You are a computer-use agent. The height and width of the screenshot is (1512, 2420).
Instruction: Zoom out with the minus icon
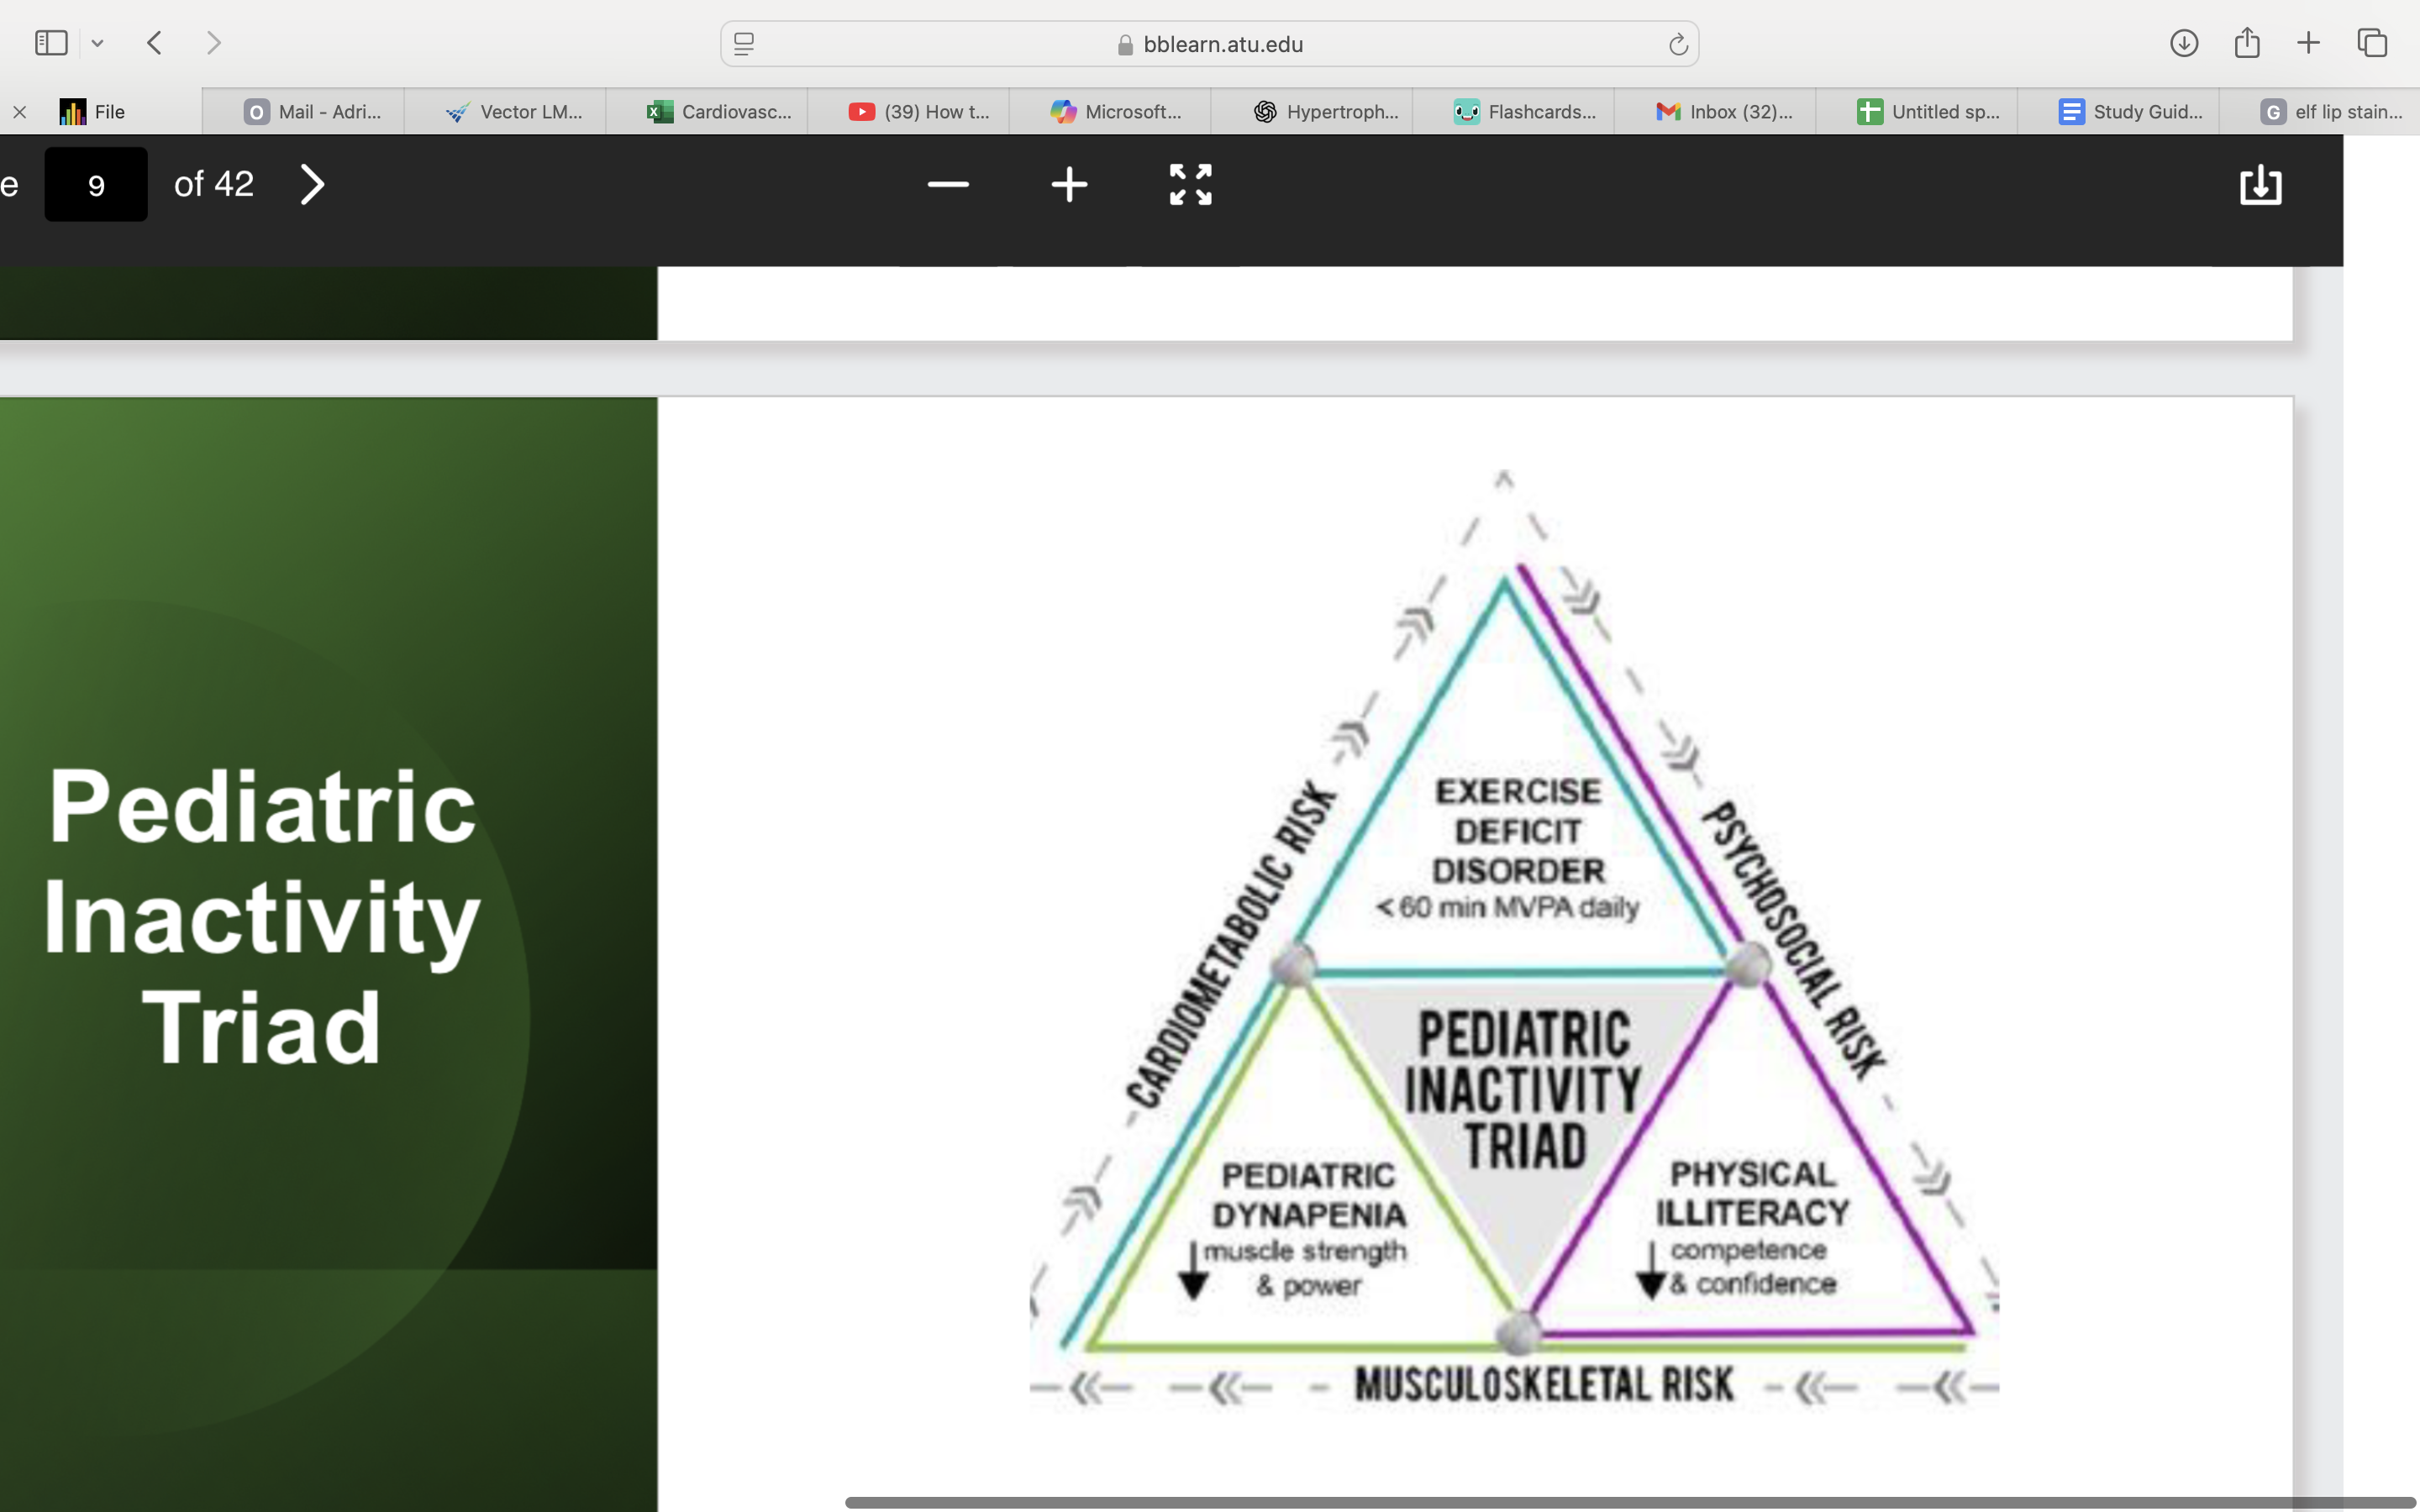(x=947, y=185)
